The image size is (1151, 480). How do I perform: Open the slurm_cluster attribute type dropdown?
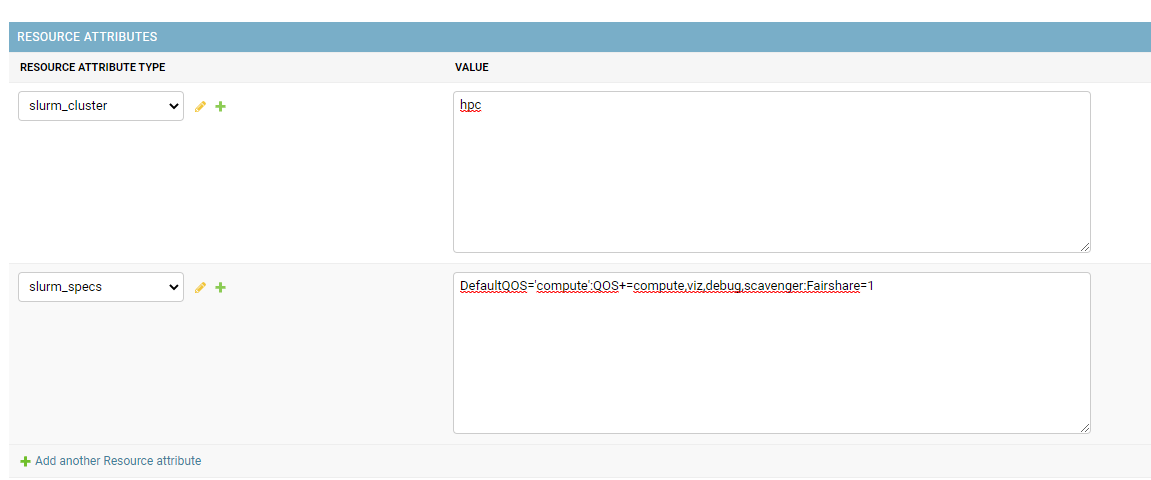(101, 106)
